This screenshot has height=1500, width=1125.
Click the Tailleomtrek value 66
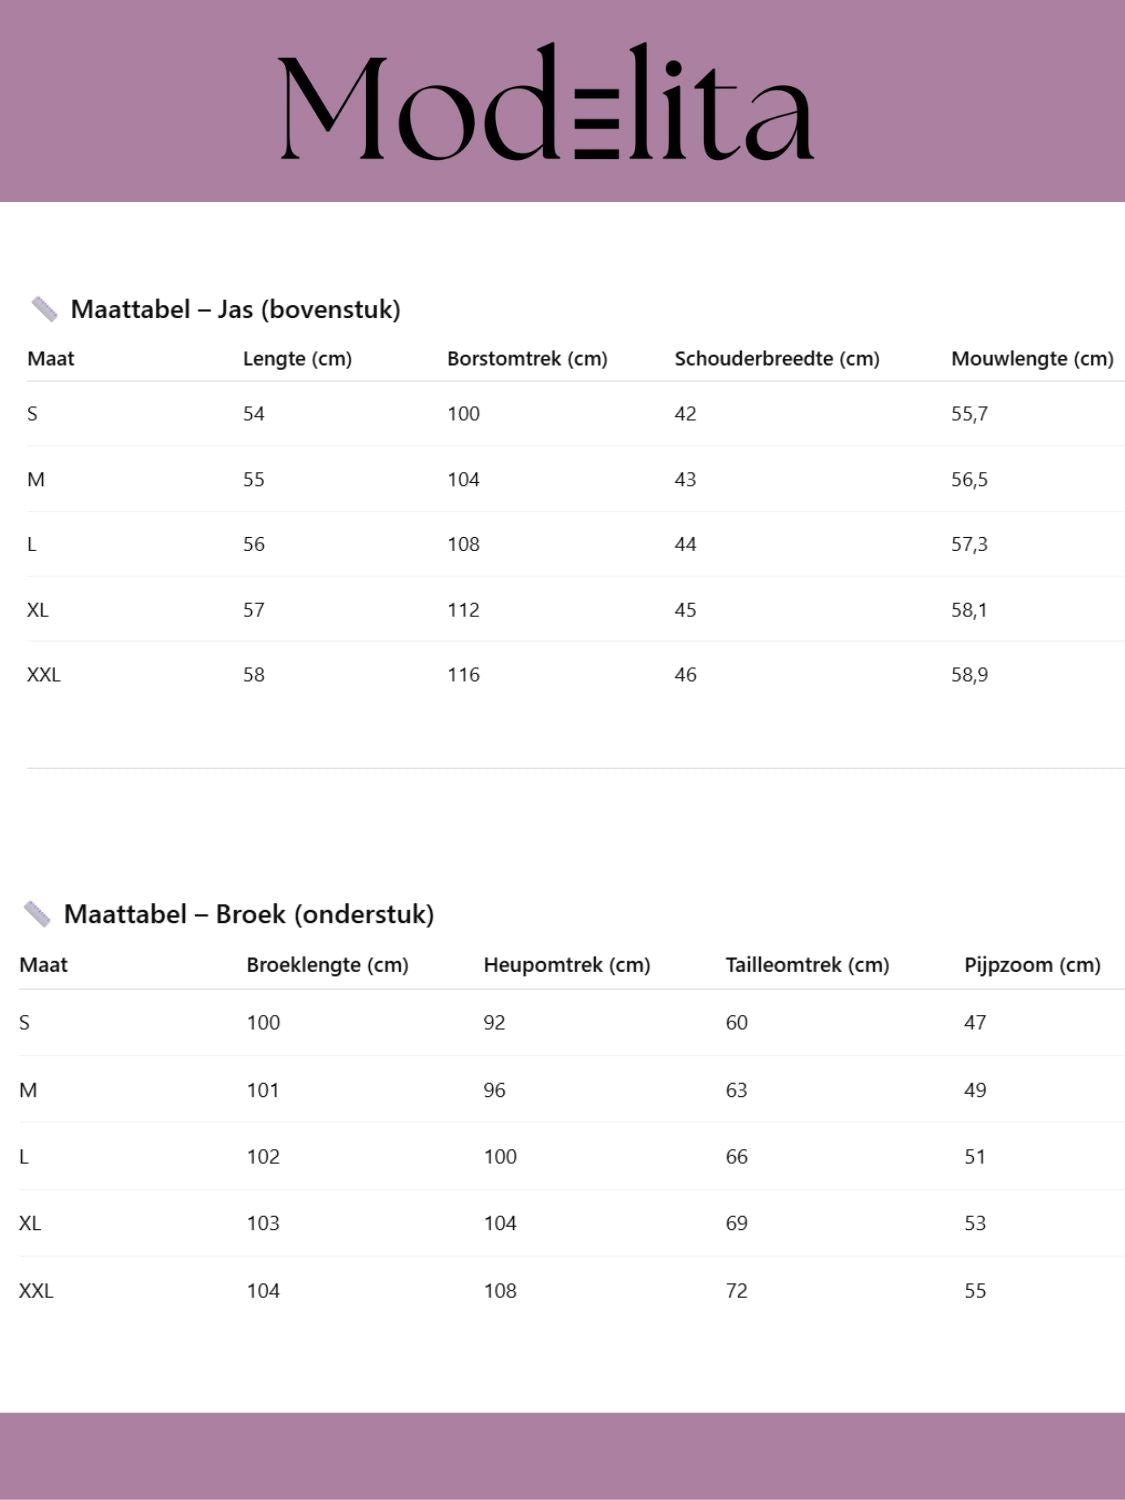click(x=736, y=1157)
